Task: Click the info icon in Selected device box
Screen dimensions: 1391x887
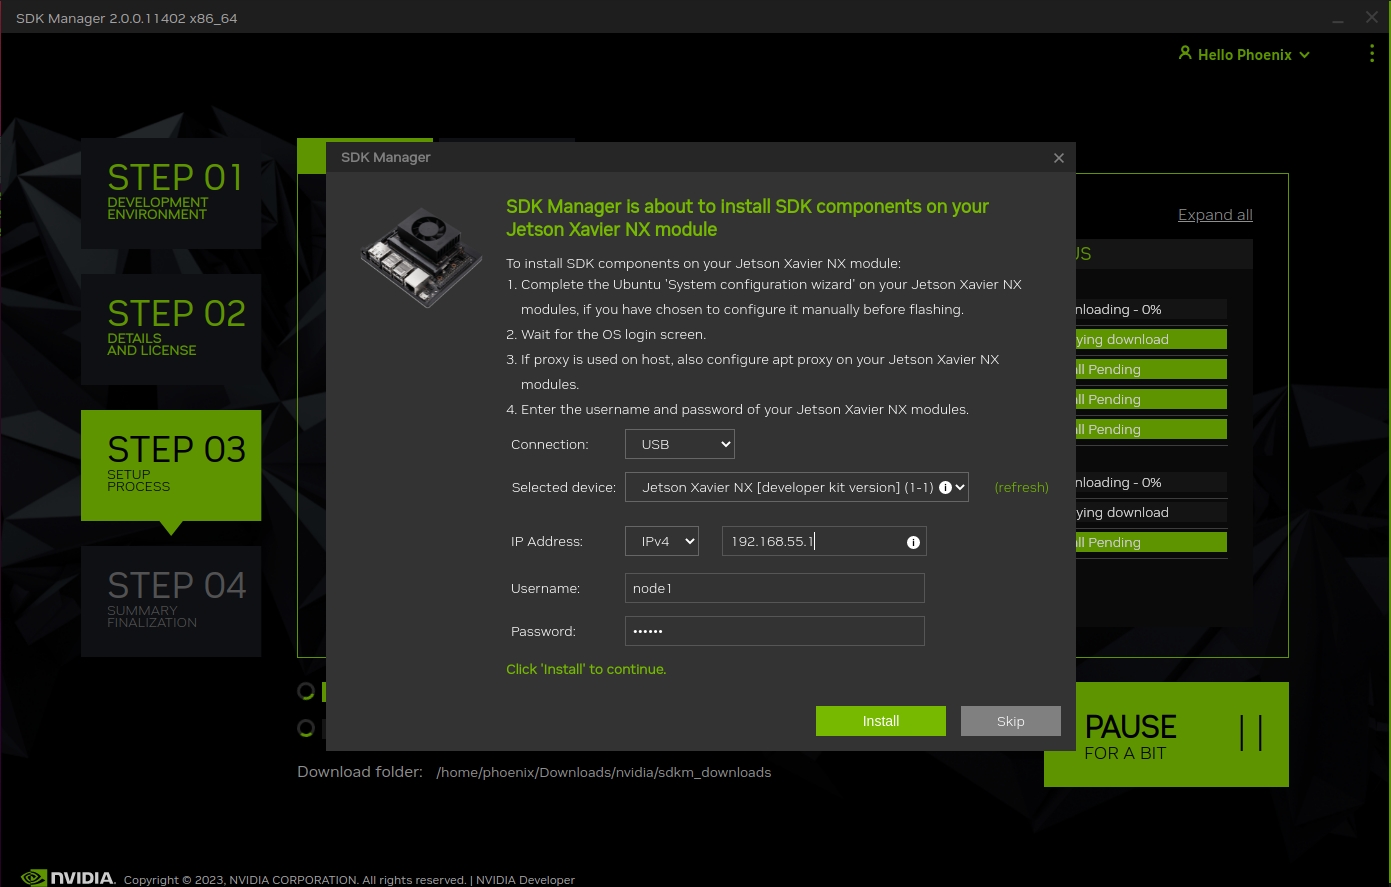Action: (x=945, y=487)
